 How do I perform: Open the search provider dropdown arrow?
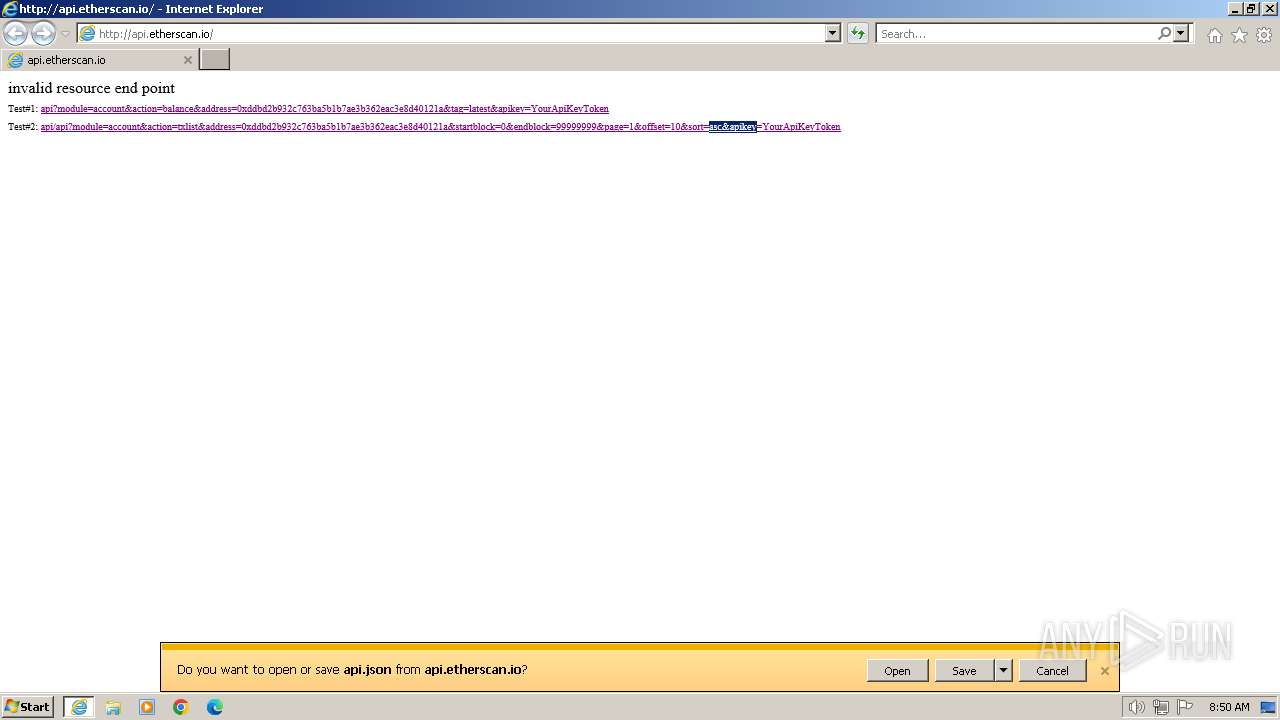pos(1181,34)
